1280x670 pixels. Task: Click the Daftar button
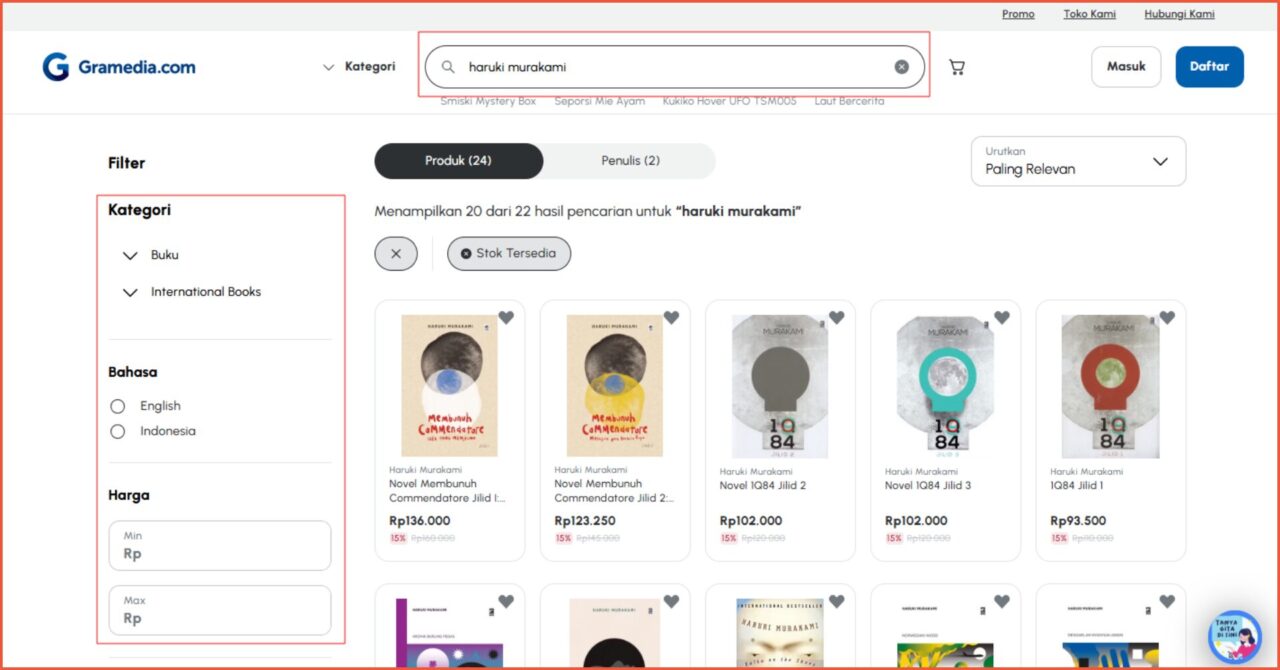(1209, 67)
